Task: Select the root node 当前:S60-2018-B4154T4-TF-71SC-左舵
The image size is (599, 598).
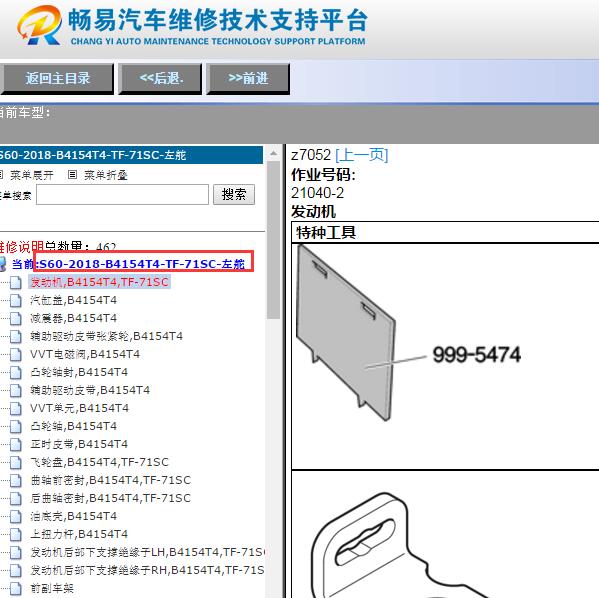Action: click(128, 264)
